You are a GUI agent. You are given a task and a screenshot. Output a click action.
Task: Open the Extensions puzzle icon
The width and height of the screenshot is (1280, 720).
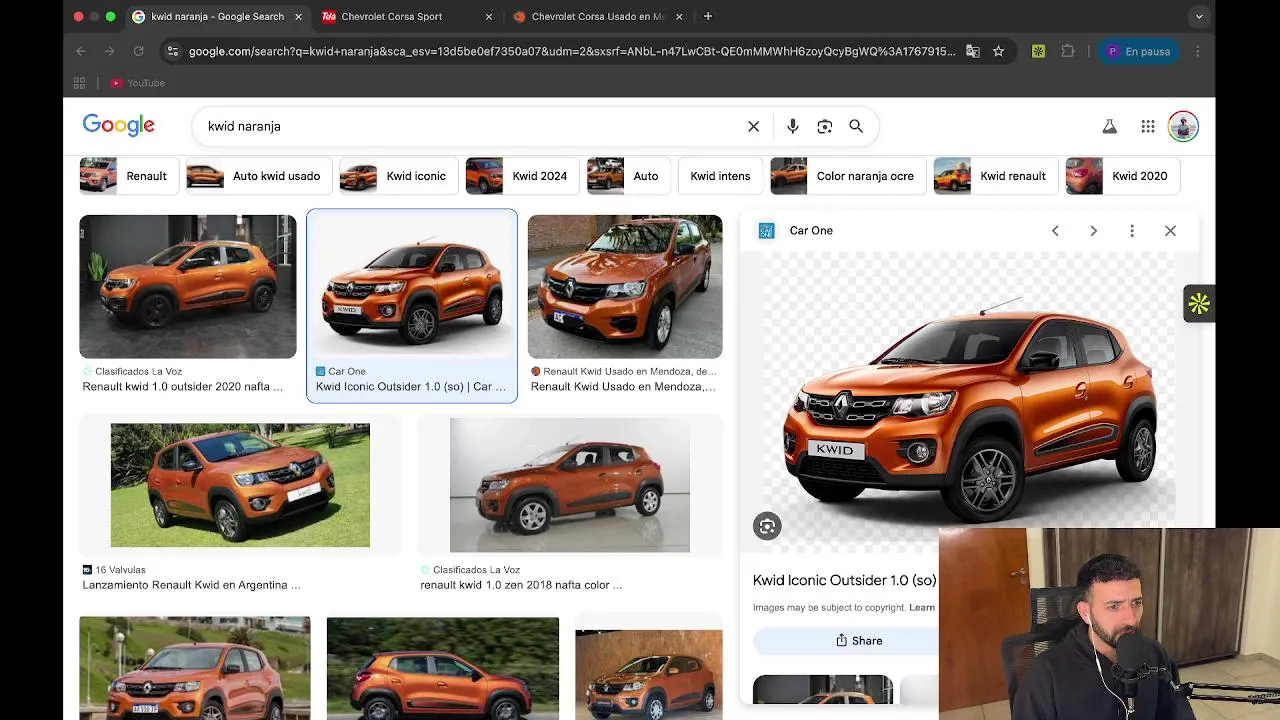point(1068,51)
